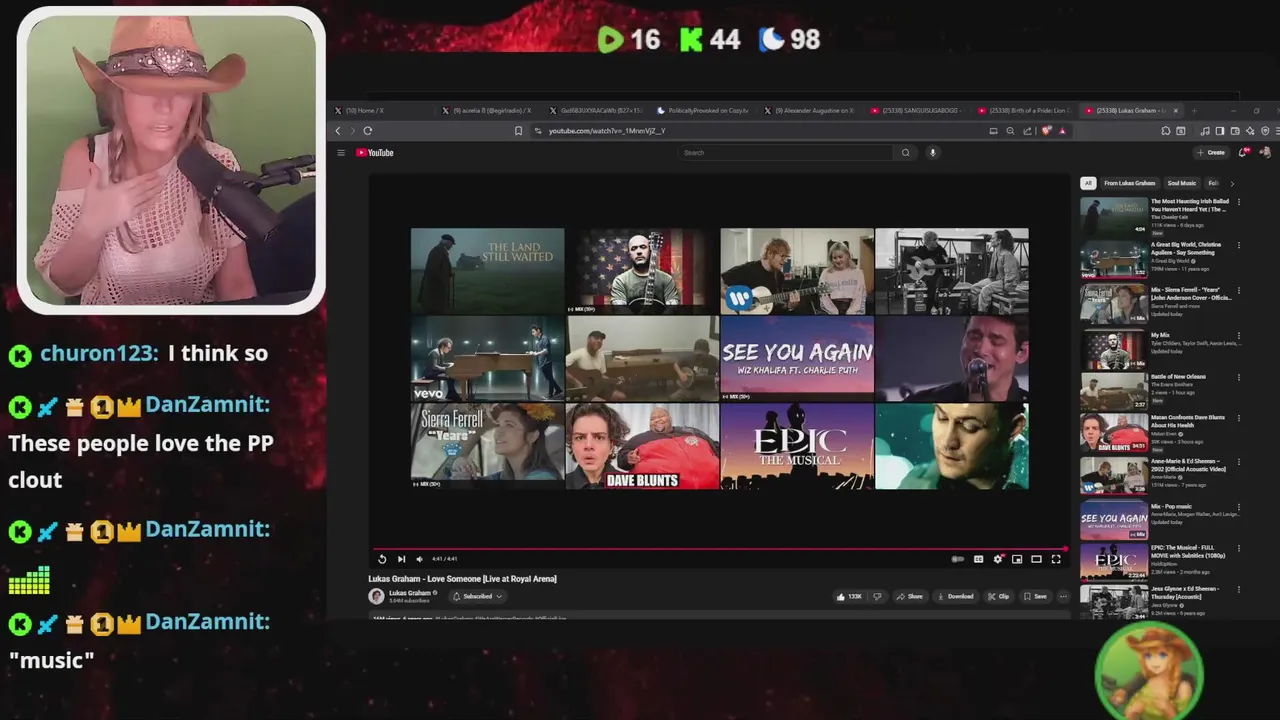
Task: Save the video to a playlist
Action: click(x=1035, y=596)
